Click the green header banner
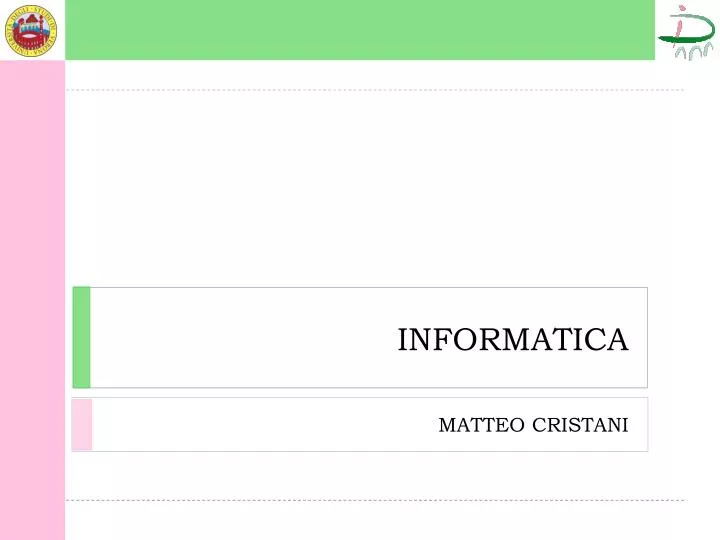 pos(360,30)
